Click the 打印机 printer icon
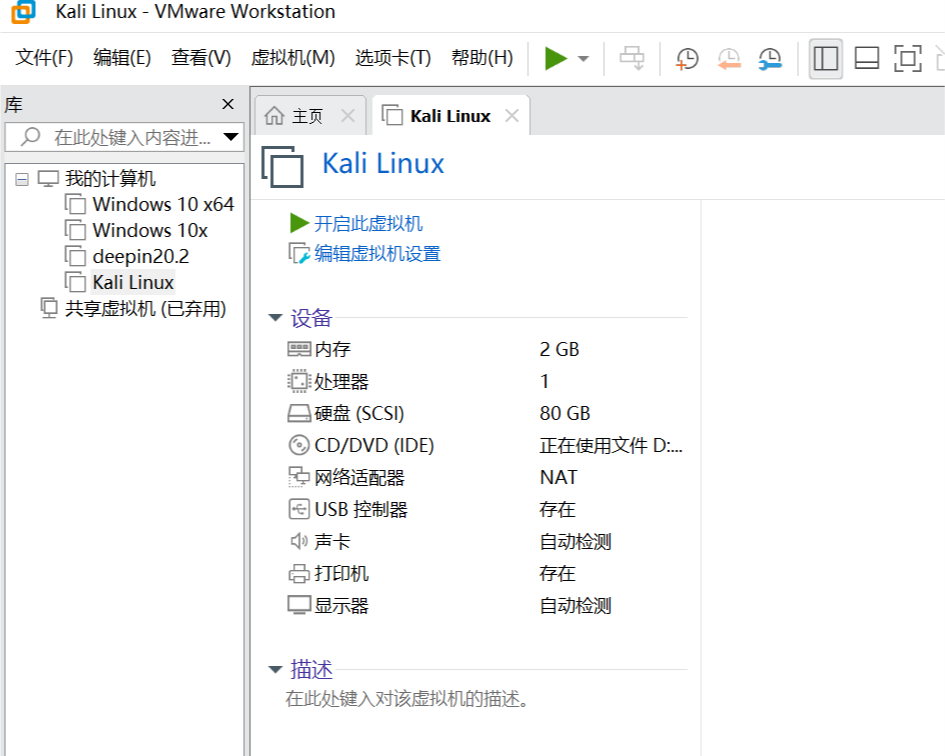This screenshot has height=756, width=945. click(299, 573)
